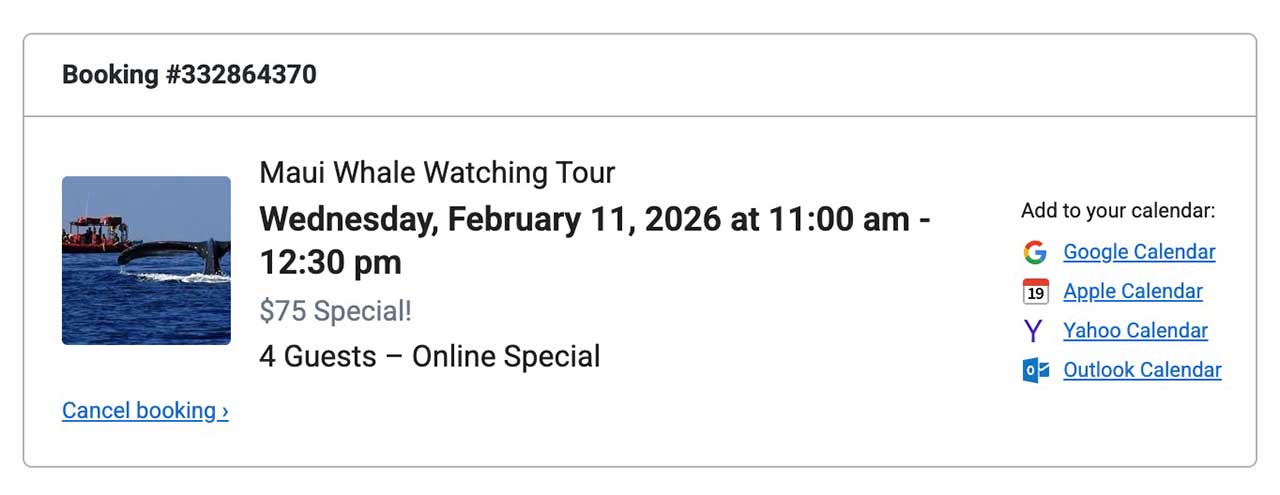Click the Google "G" logo icon
This screenshot has height=495, width=1280.
point(1035,252)
